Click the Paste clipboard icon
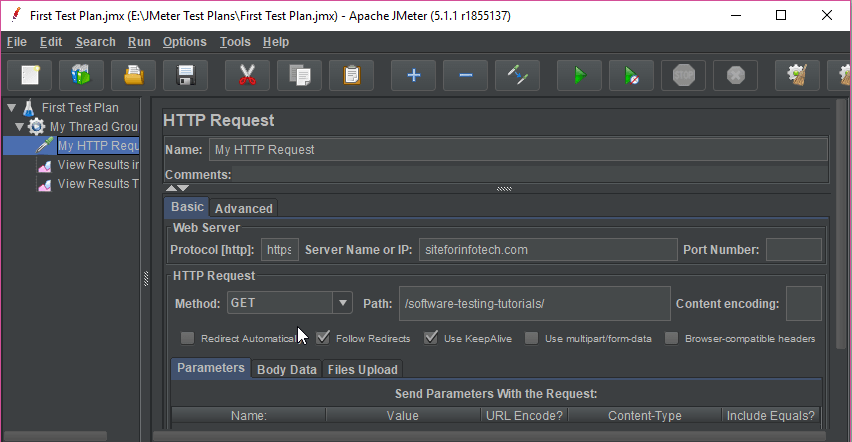The height and width of the screenshot is (442, 852). pos(352,75)
